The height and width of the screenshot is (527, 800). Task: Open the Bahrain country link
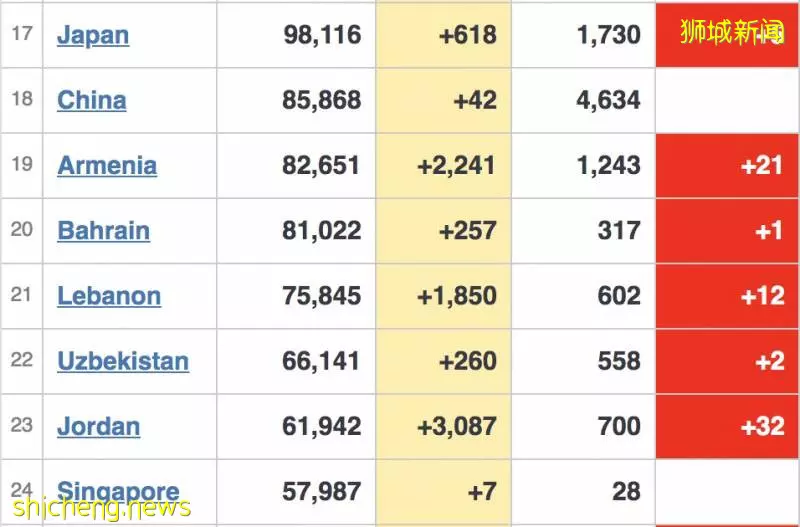[x=104, y=231]
